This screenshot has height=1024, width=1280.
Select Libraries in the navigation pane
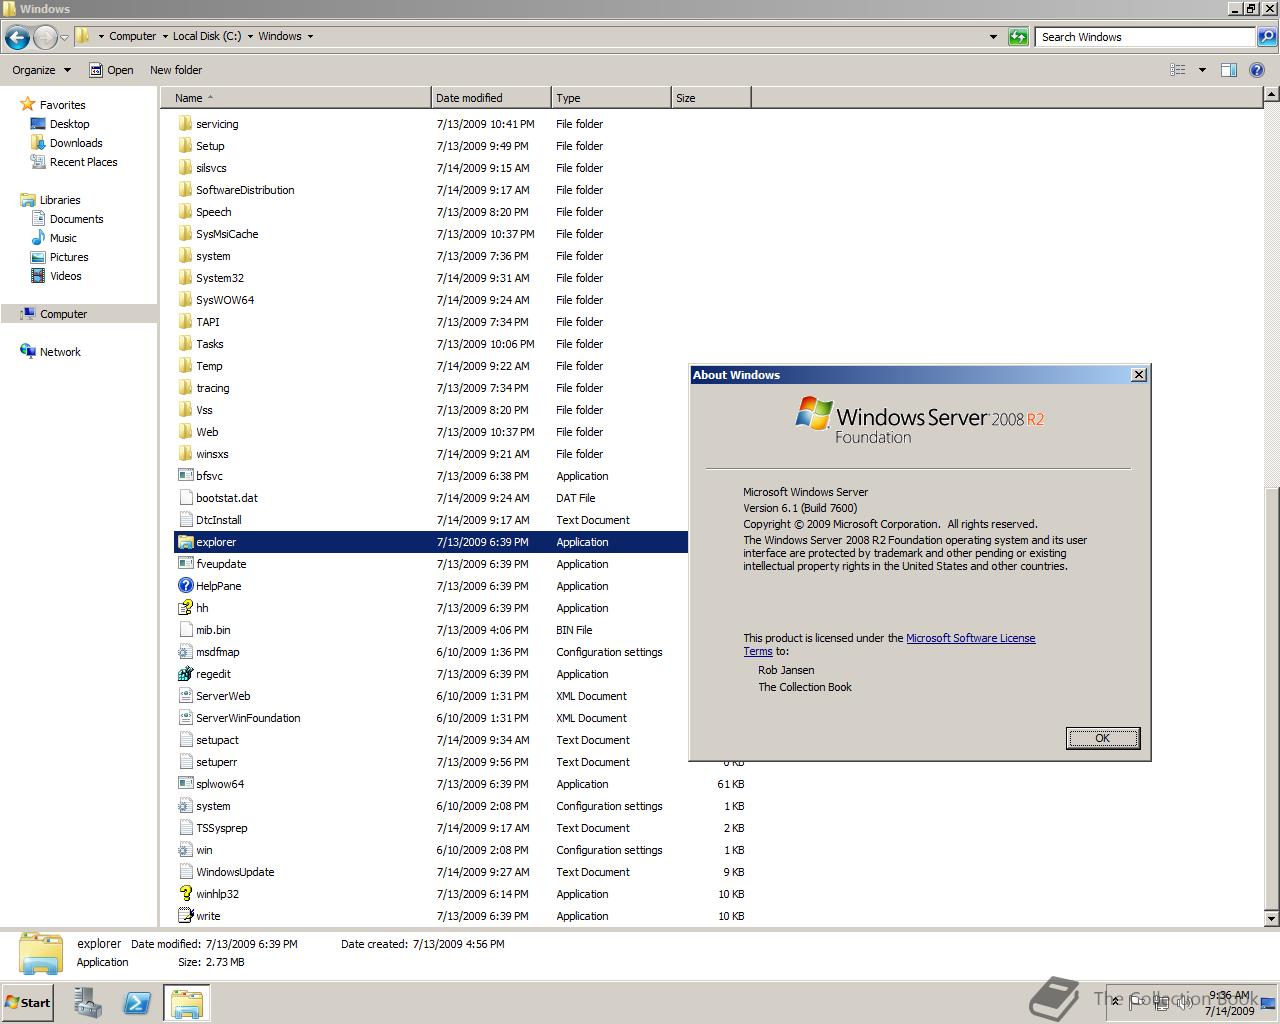60,200
